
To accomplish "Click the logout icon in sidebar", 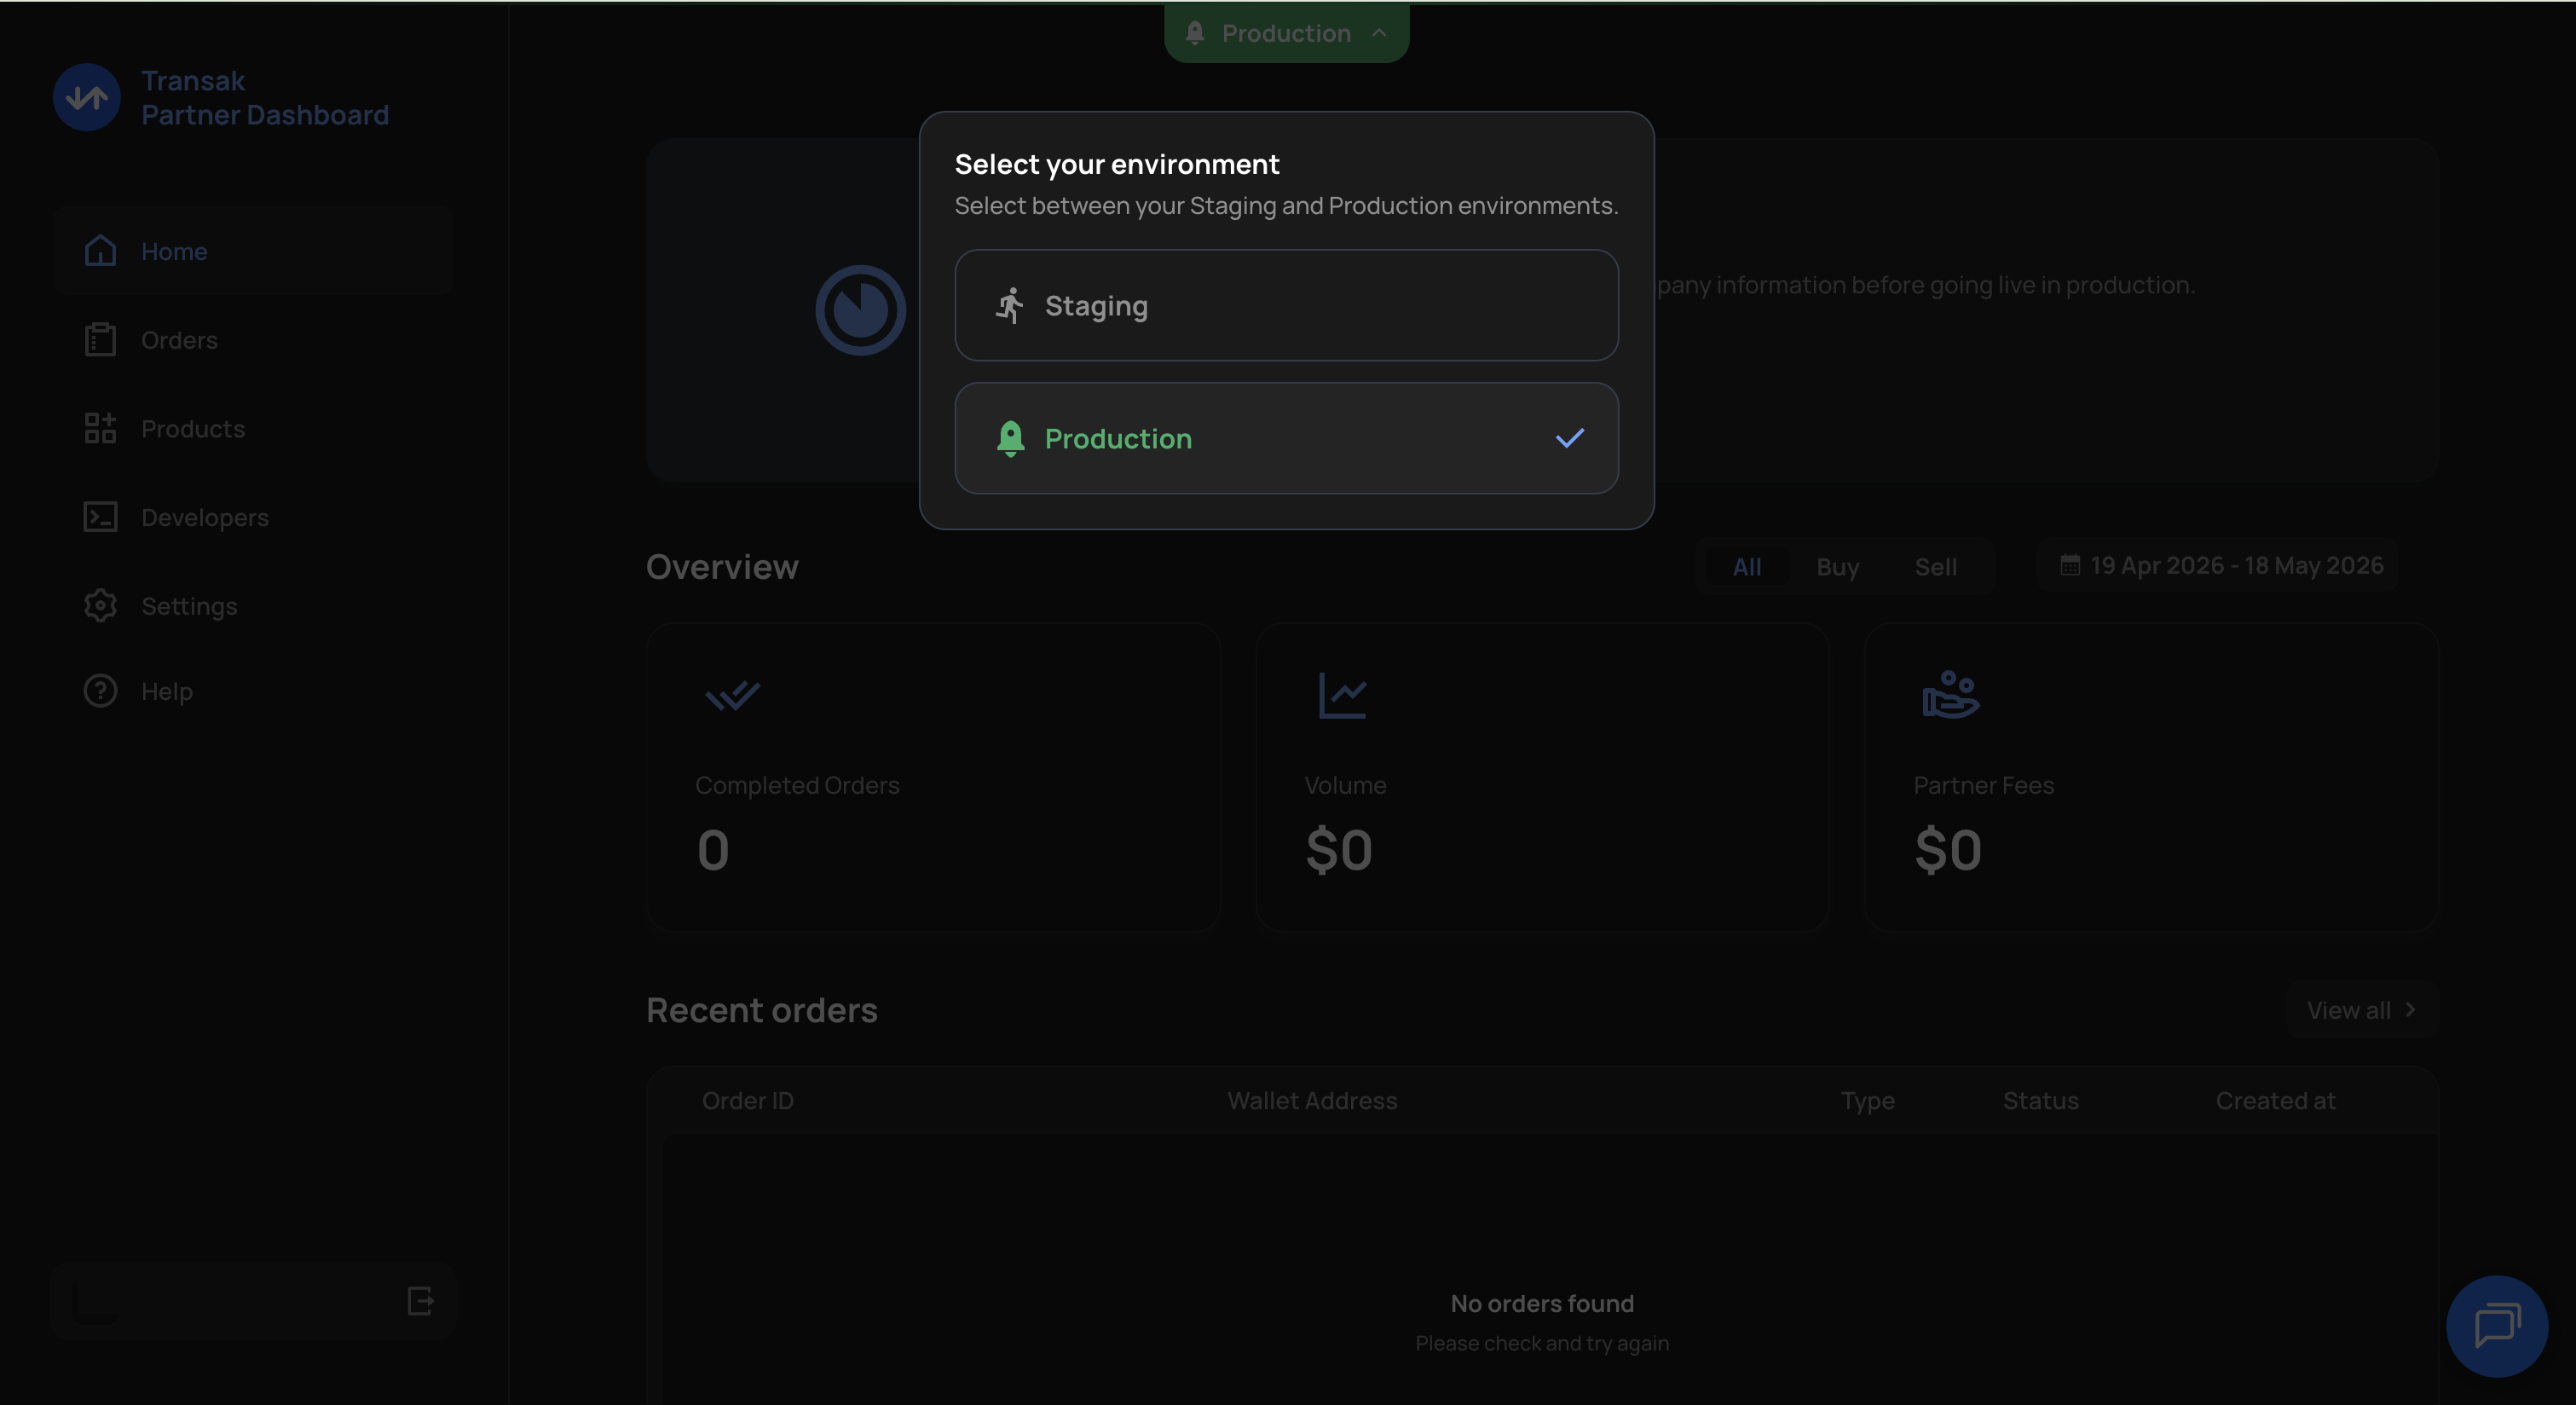I will pyautogui.click(x=421, y=1300).
